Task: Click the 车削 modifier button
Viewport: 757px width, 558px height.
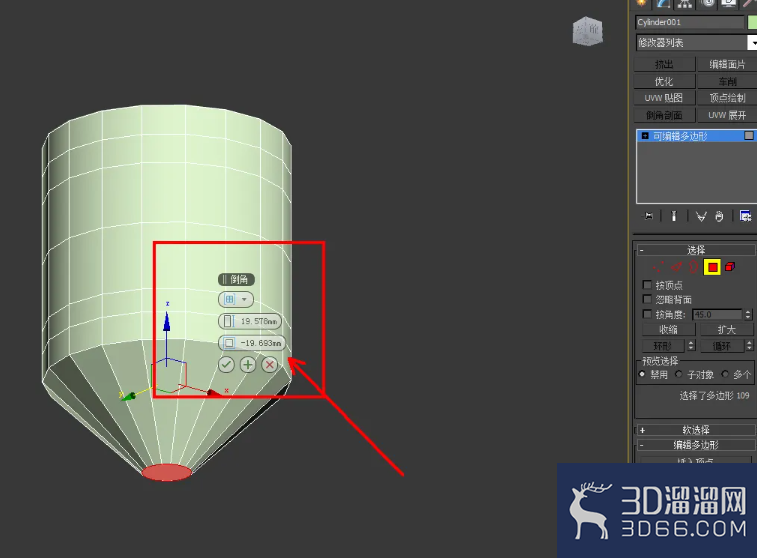Action: coord(727,81)
